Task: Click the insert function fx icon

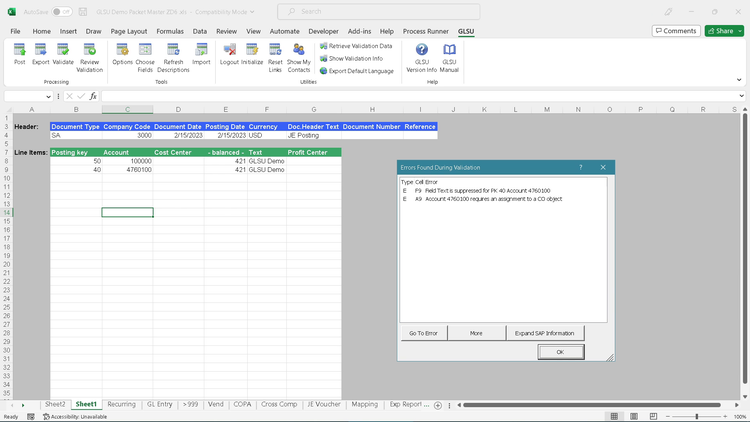Action: [93, 96]
